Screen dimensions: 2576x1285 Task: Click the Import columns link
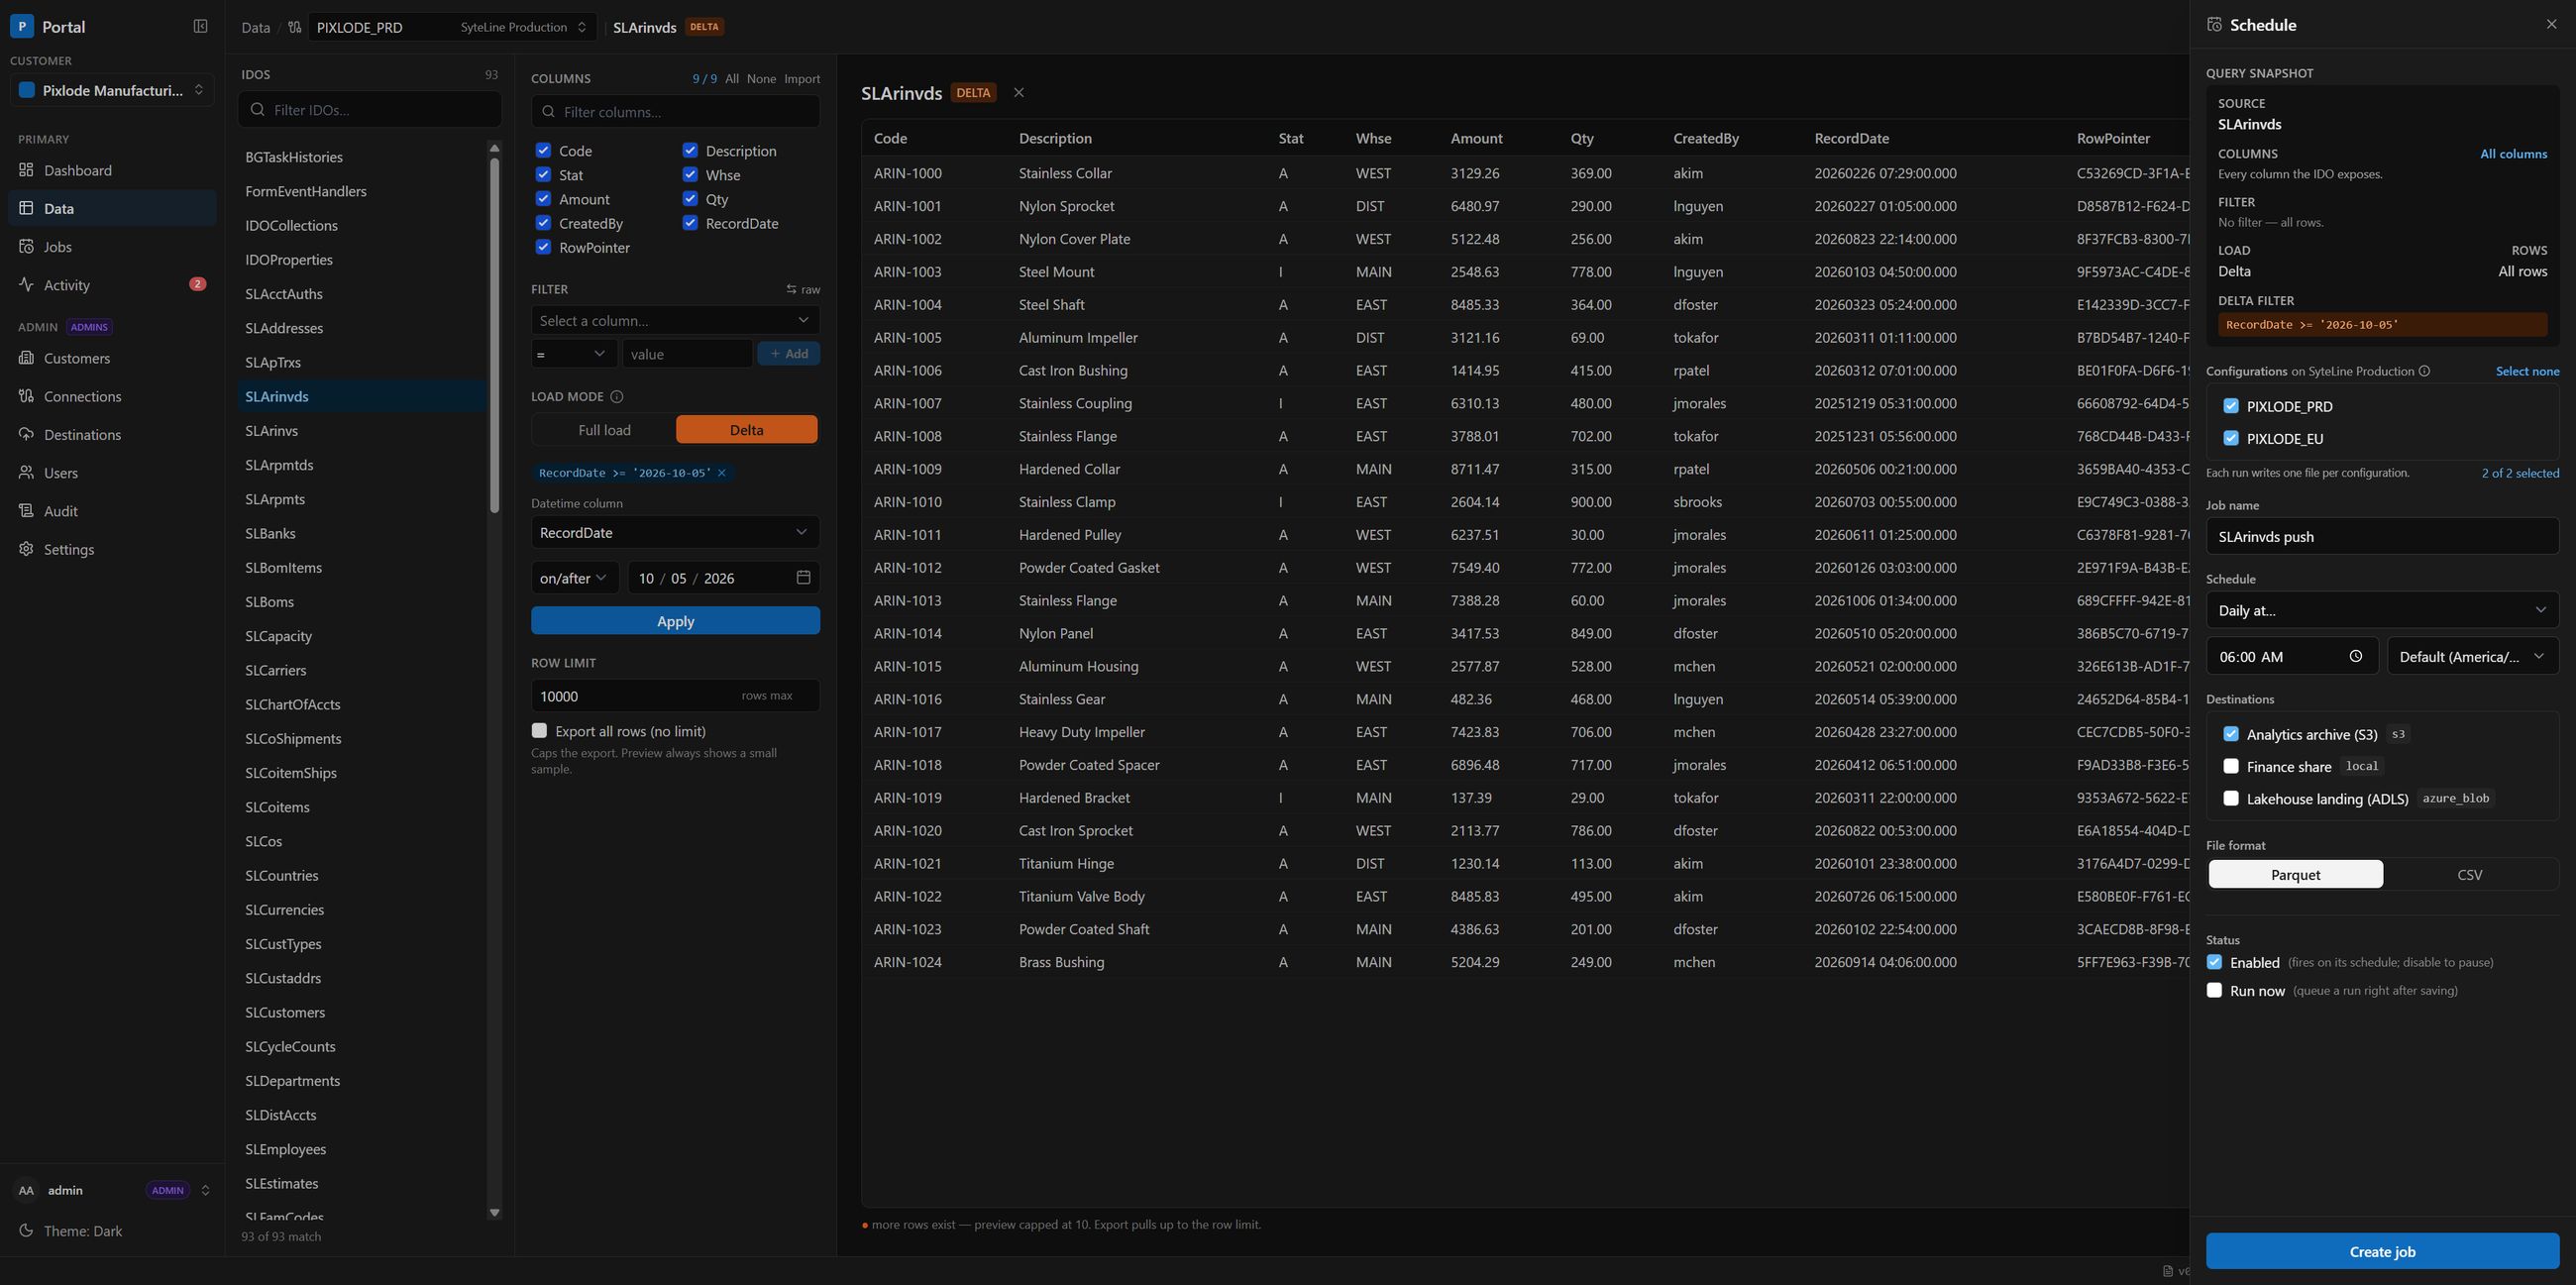click(x=802, y=78)
